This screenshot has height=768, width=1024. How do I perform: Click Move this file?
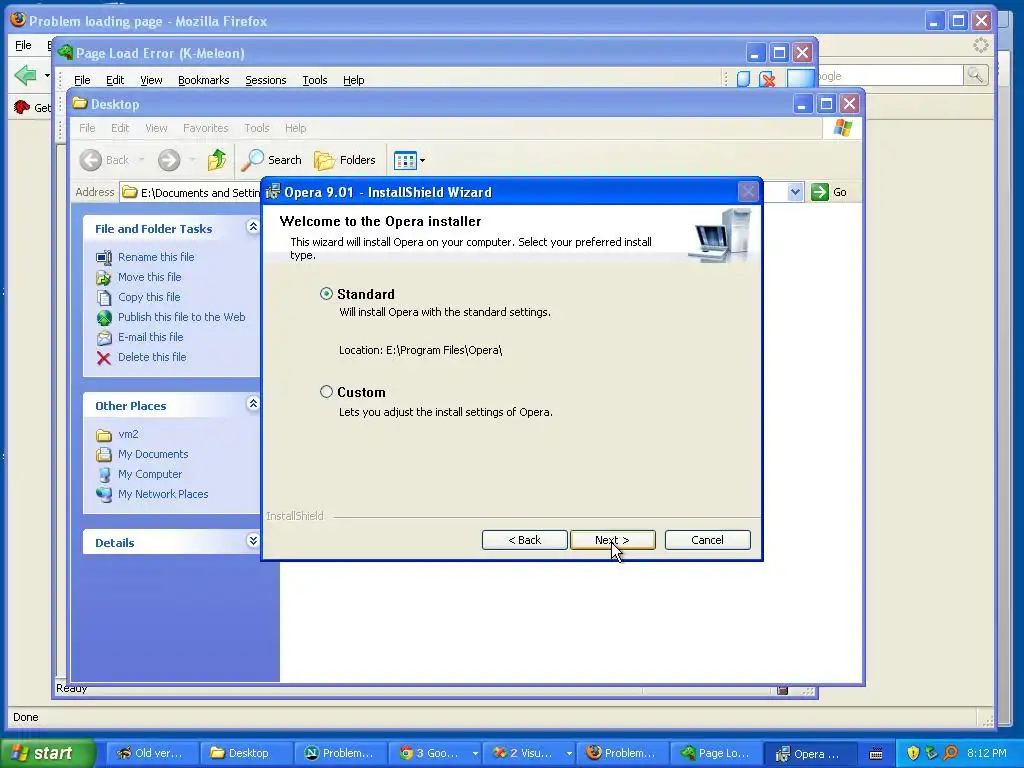pyautogui.click(x=149, y=277)
